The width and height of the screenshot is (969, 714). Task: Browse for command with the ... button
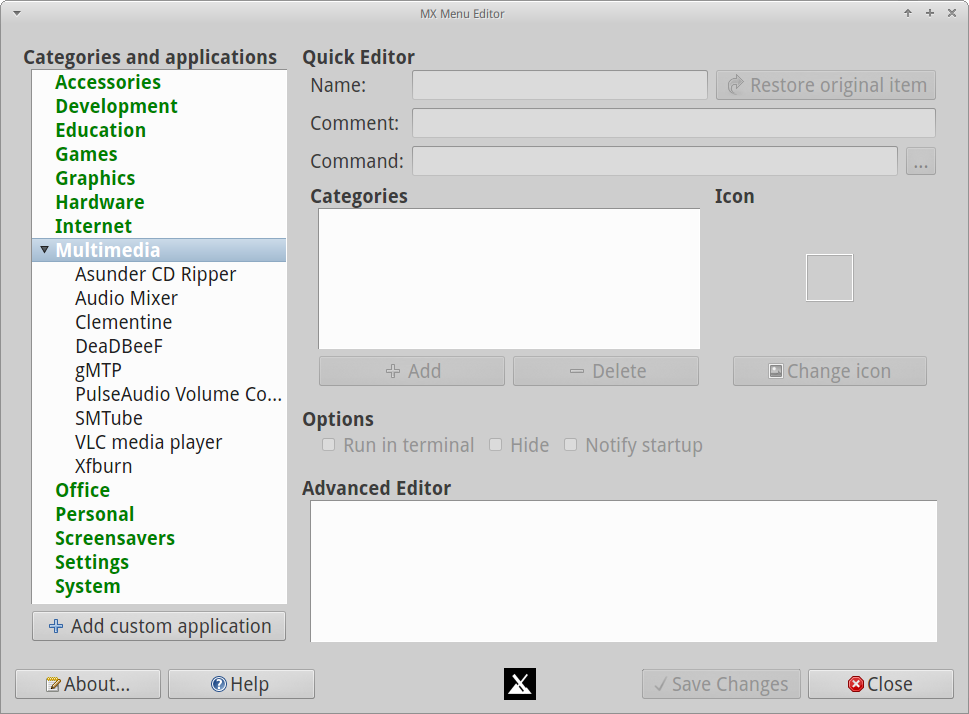click(921, 161)
